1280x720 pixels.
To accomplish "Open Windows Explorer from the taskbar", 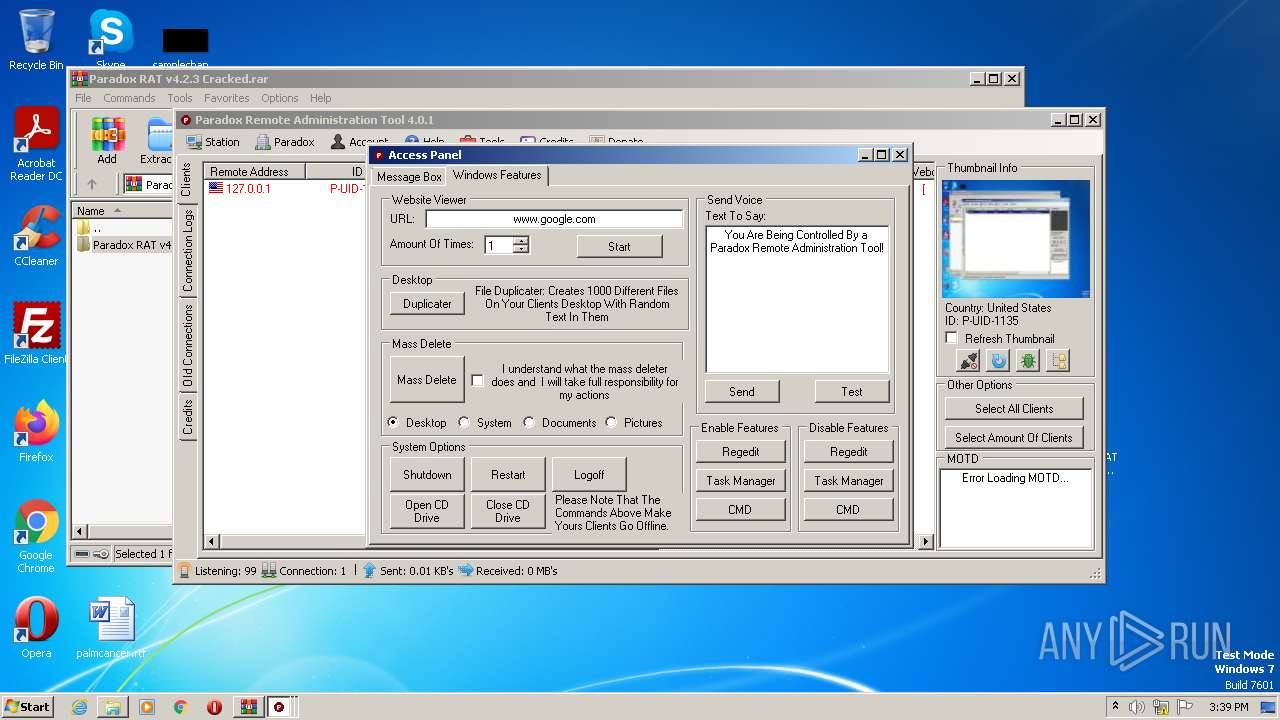I will pos(113,707).
